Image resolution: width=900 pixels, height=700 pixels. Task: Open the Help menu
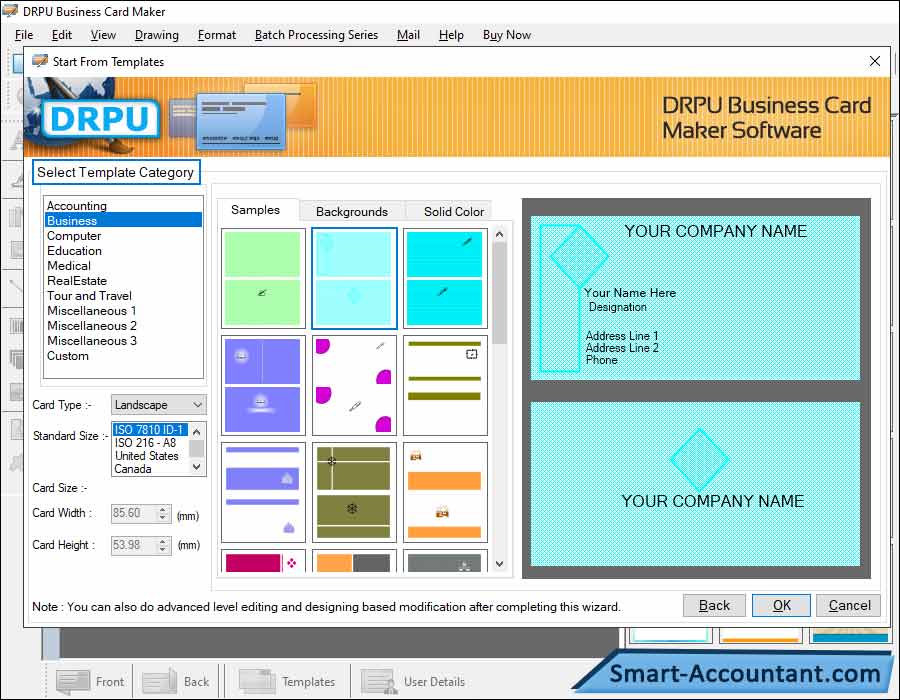[x=451, y=35]
